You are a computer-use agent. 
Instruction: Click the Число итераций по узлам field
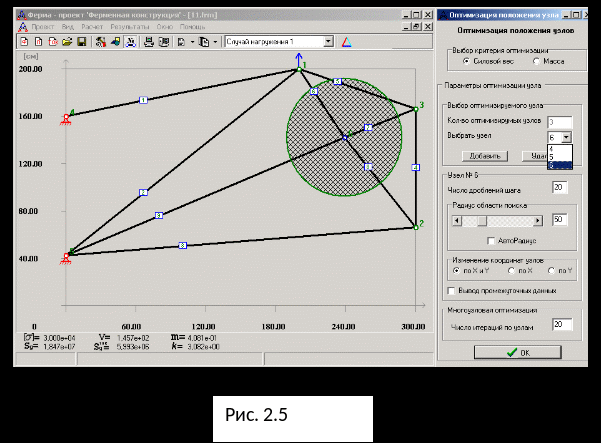pyautogui.click(x=562, y=324)
